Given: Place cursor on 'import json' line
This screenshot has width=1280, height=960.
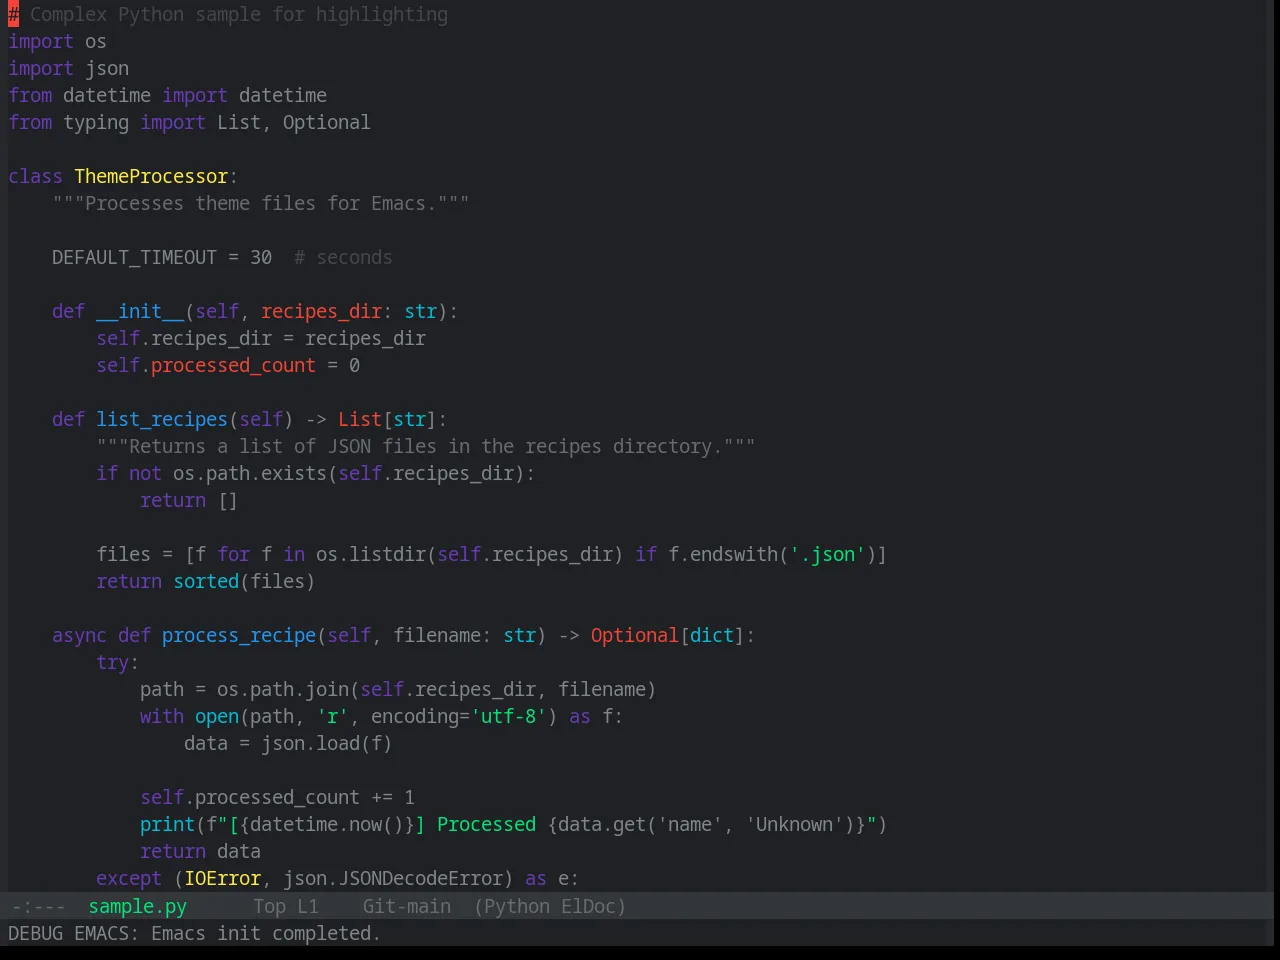Looking at the screenshot, I should (x=68, y=68).
